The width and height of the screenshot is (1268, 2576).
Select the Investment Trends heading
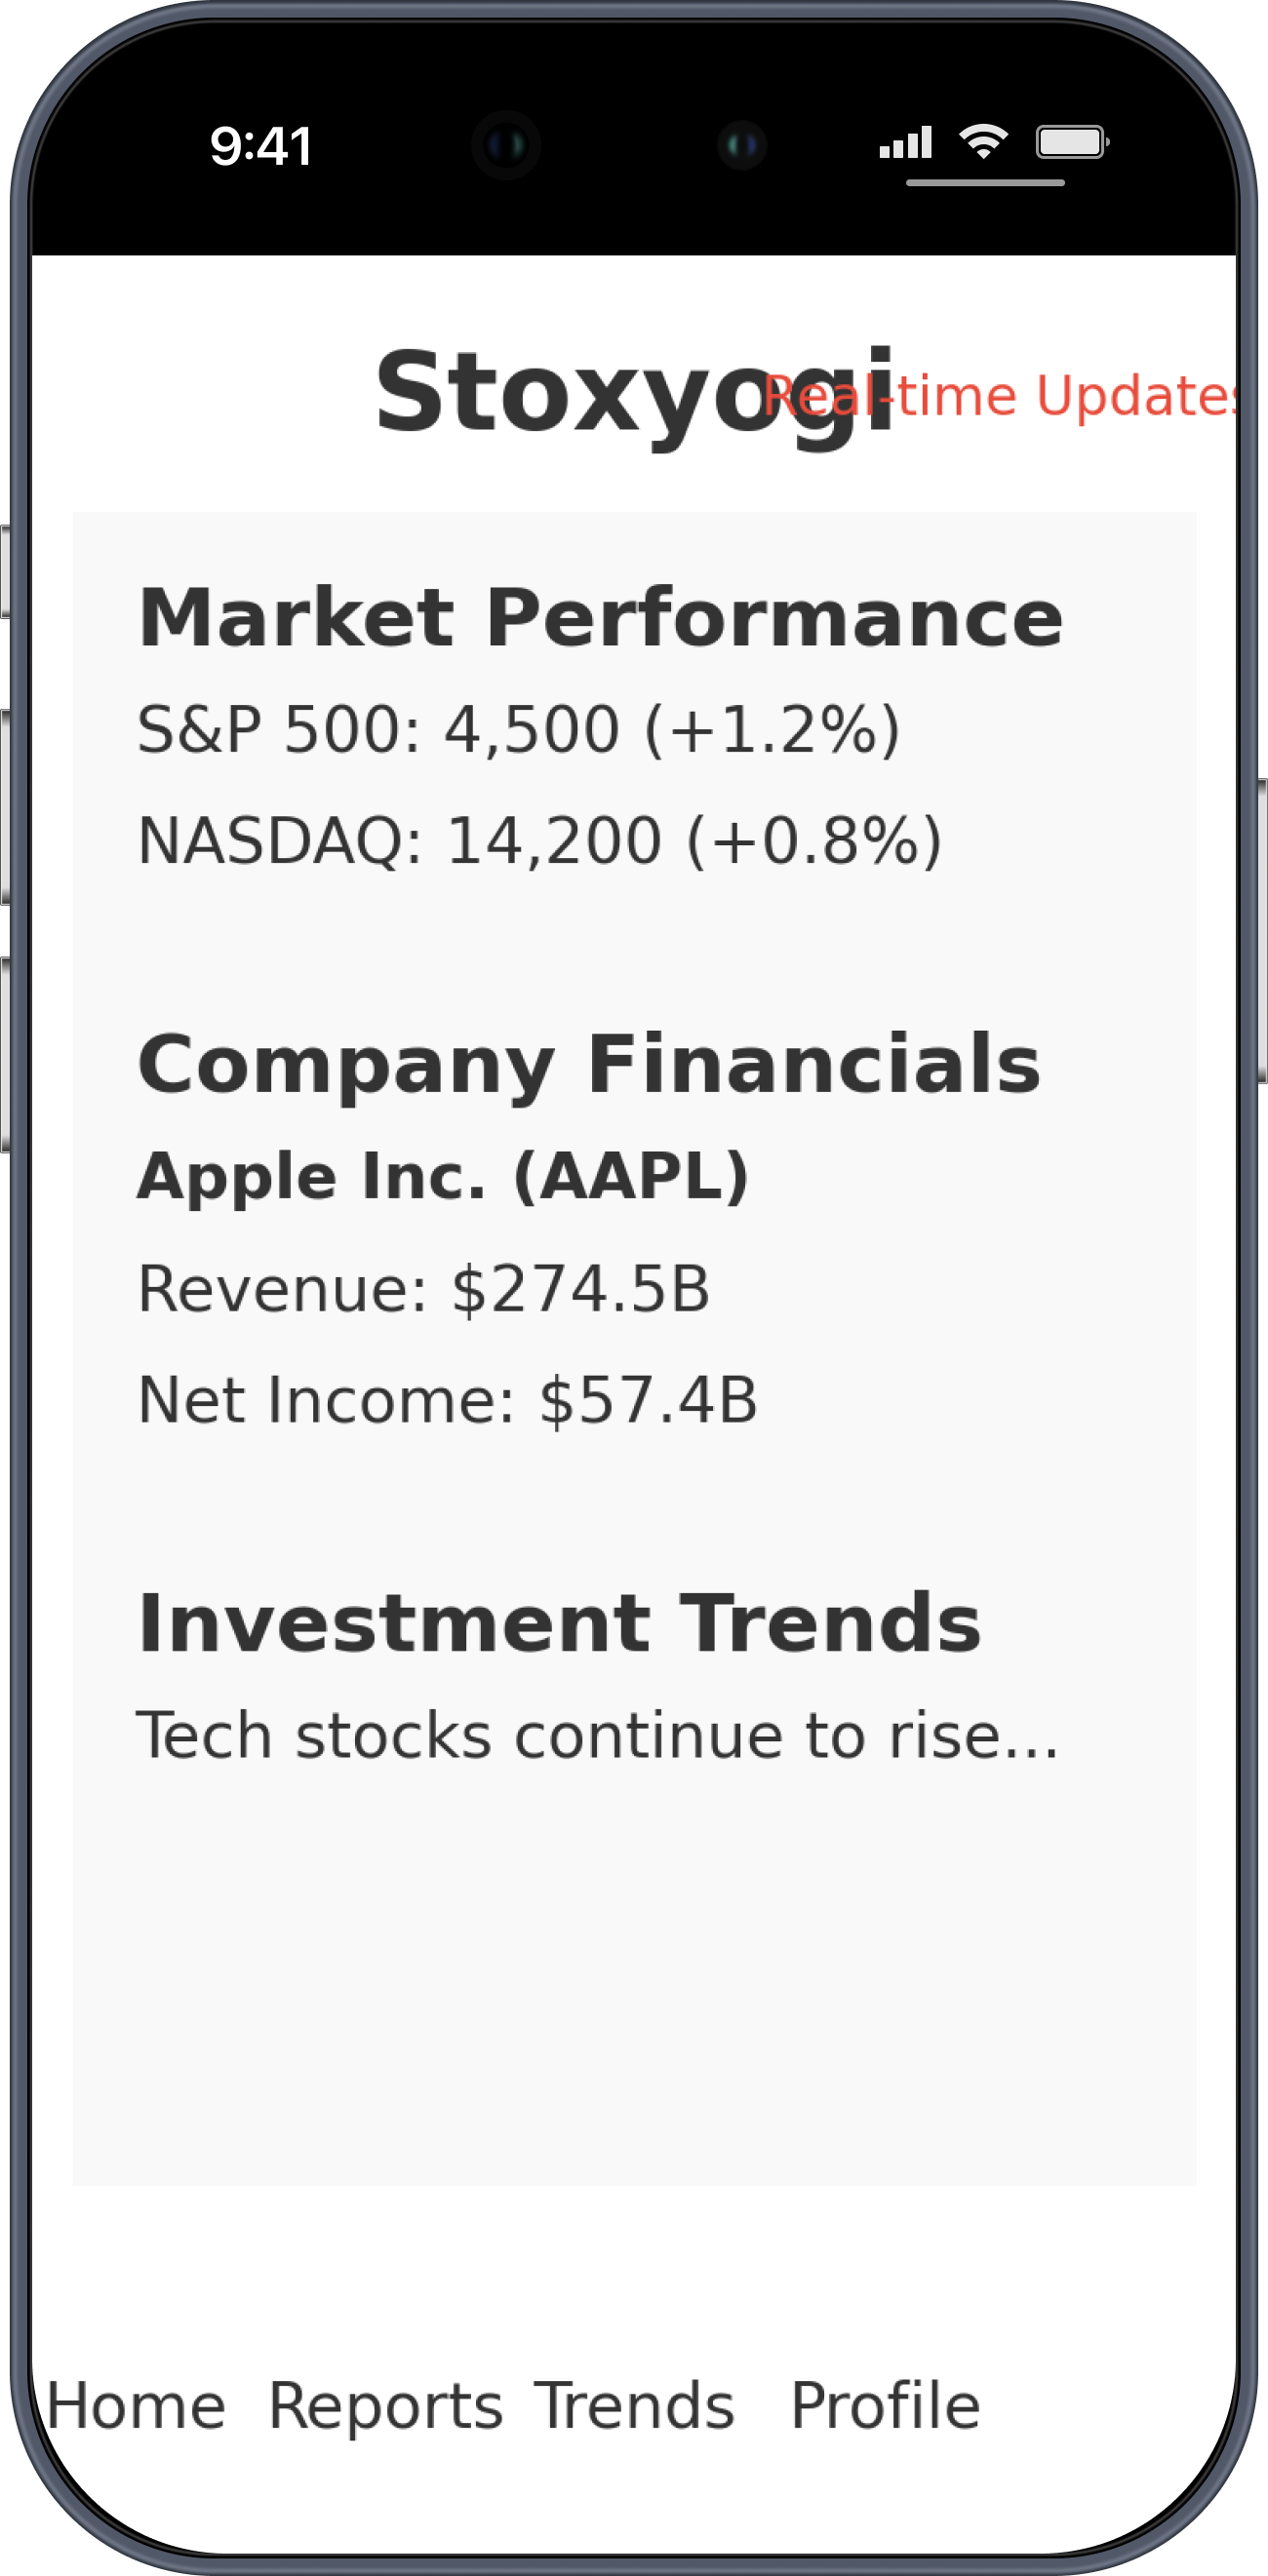(x=560, y=1623)
